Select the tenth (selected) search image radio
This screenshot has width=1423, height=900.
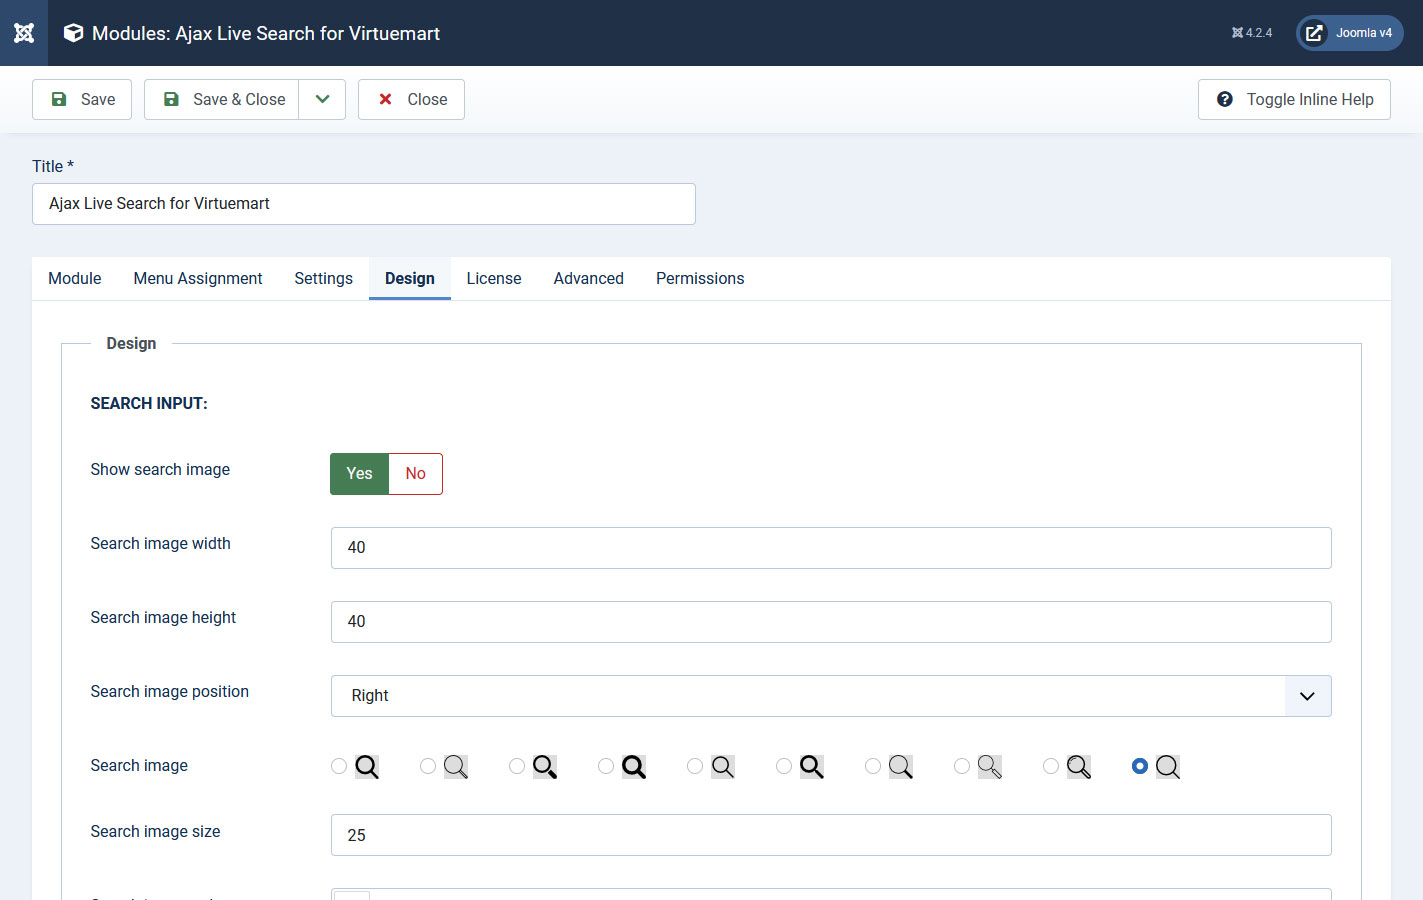[x=1140, y=766]
